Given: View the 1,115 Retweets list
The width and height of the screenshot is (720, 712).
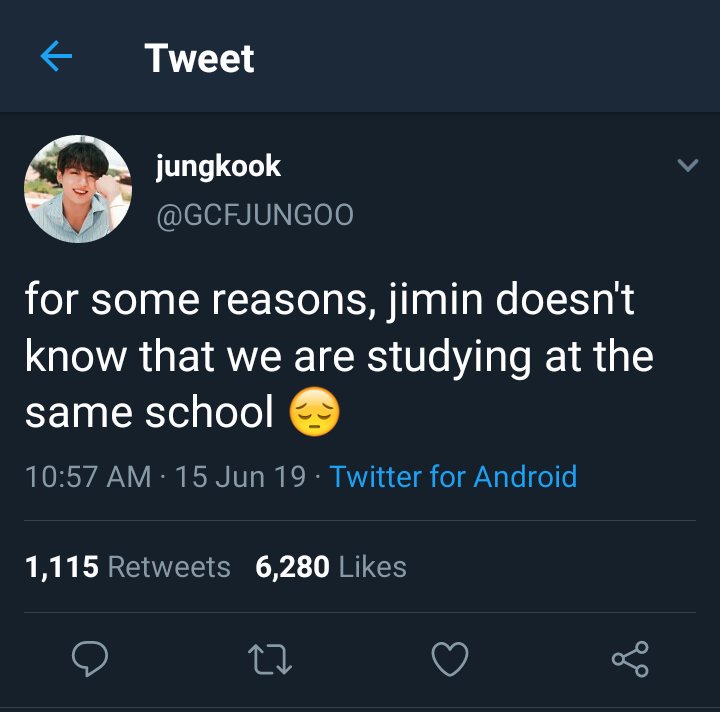Looking at the screenshot, I should [x=128, y=566].
